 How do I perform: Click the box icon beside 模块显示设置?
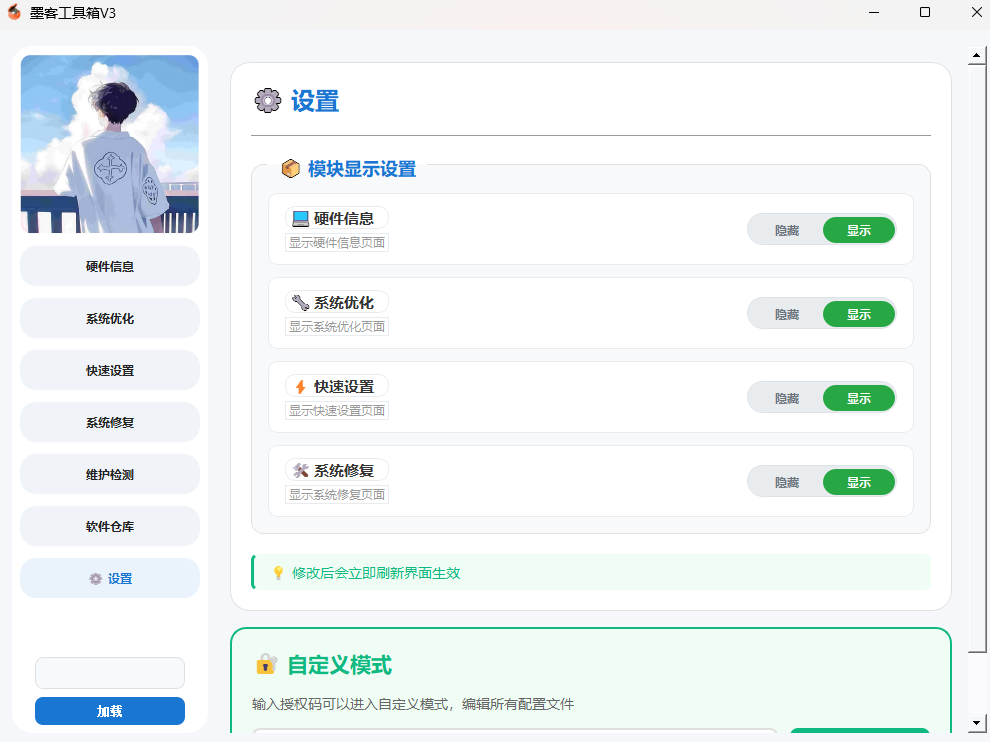tap(291, 169)
